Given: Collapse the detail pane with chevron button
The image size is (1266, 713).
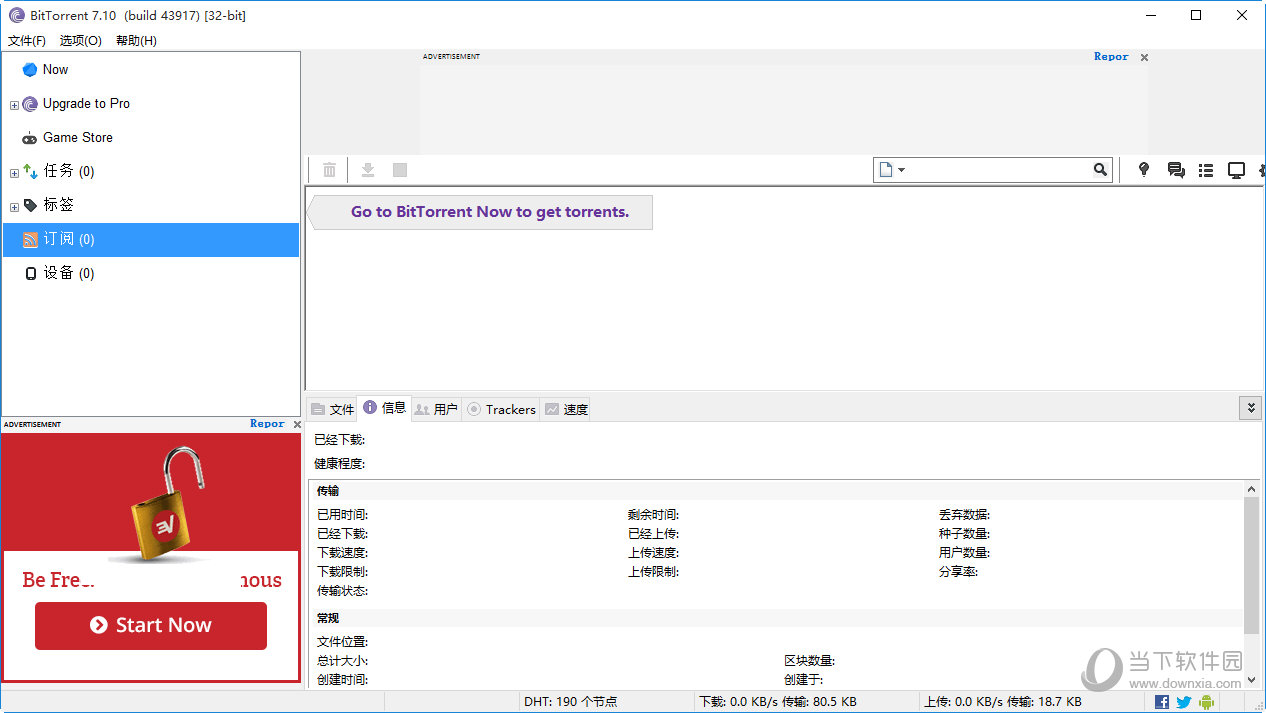Looking at the screenshot, I should 1250,408.
